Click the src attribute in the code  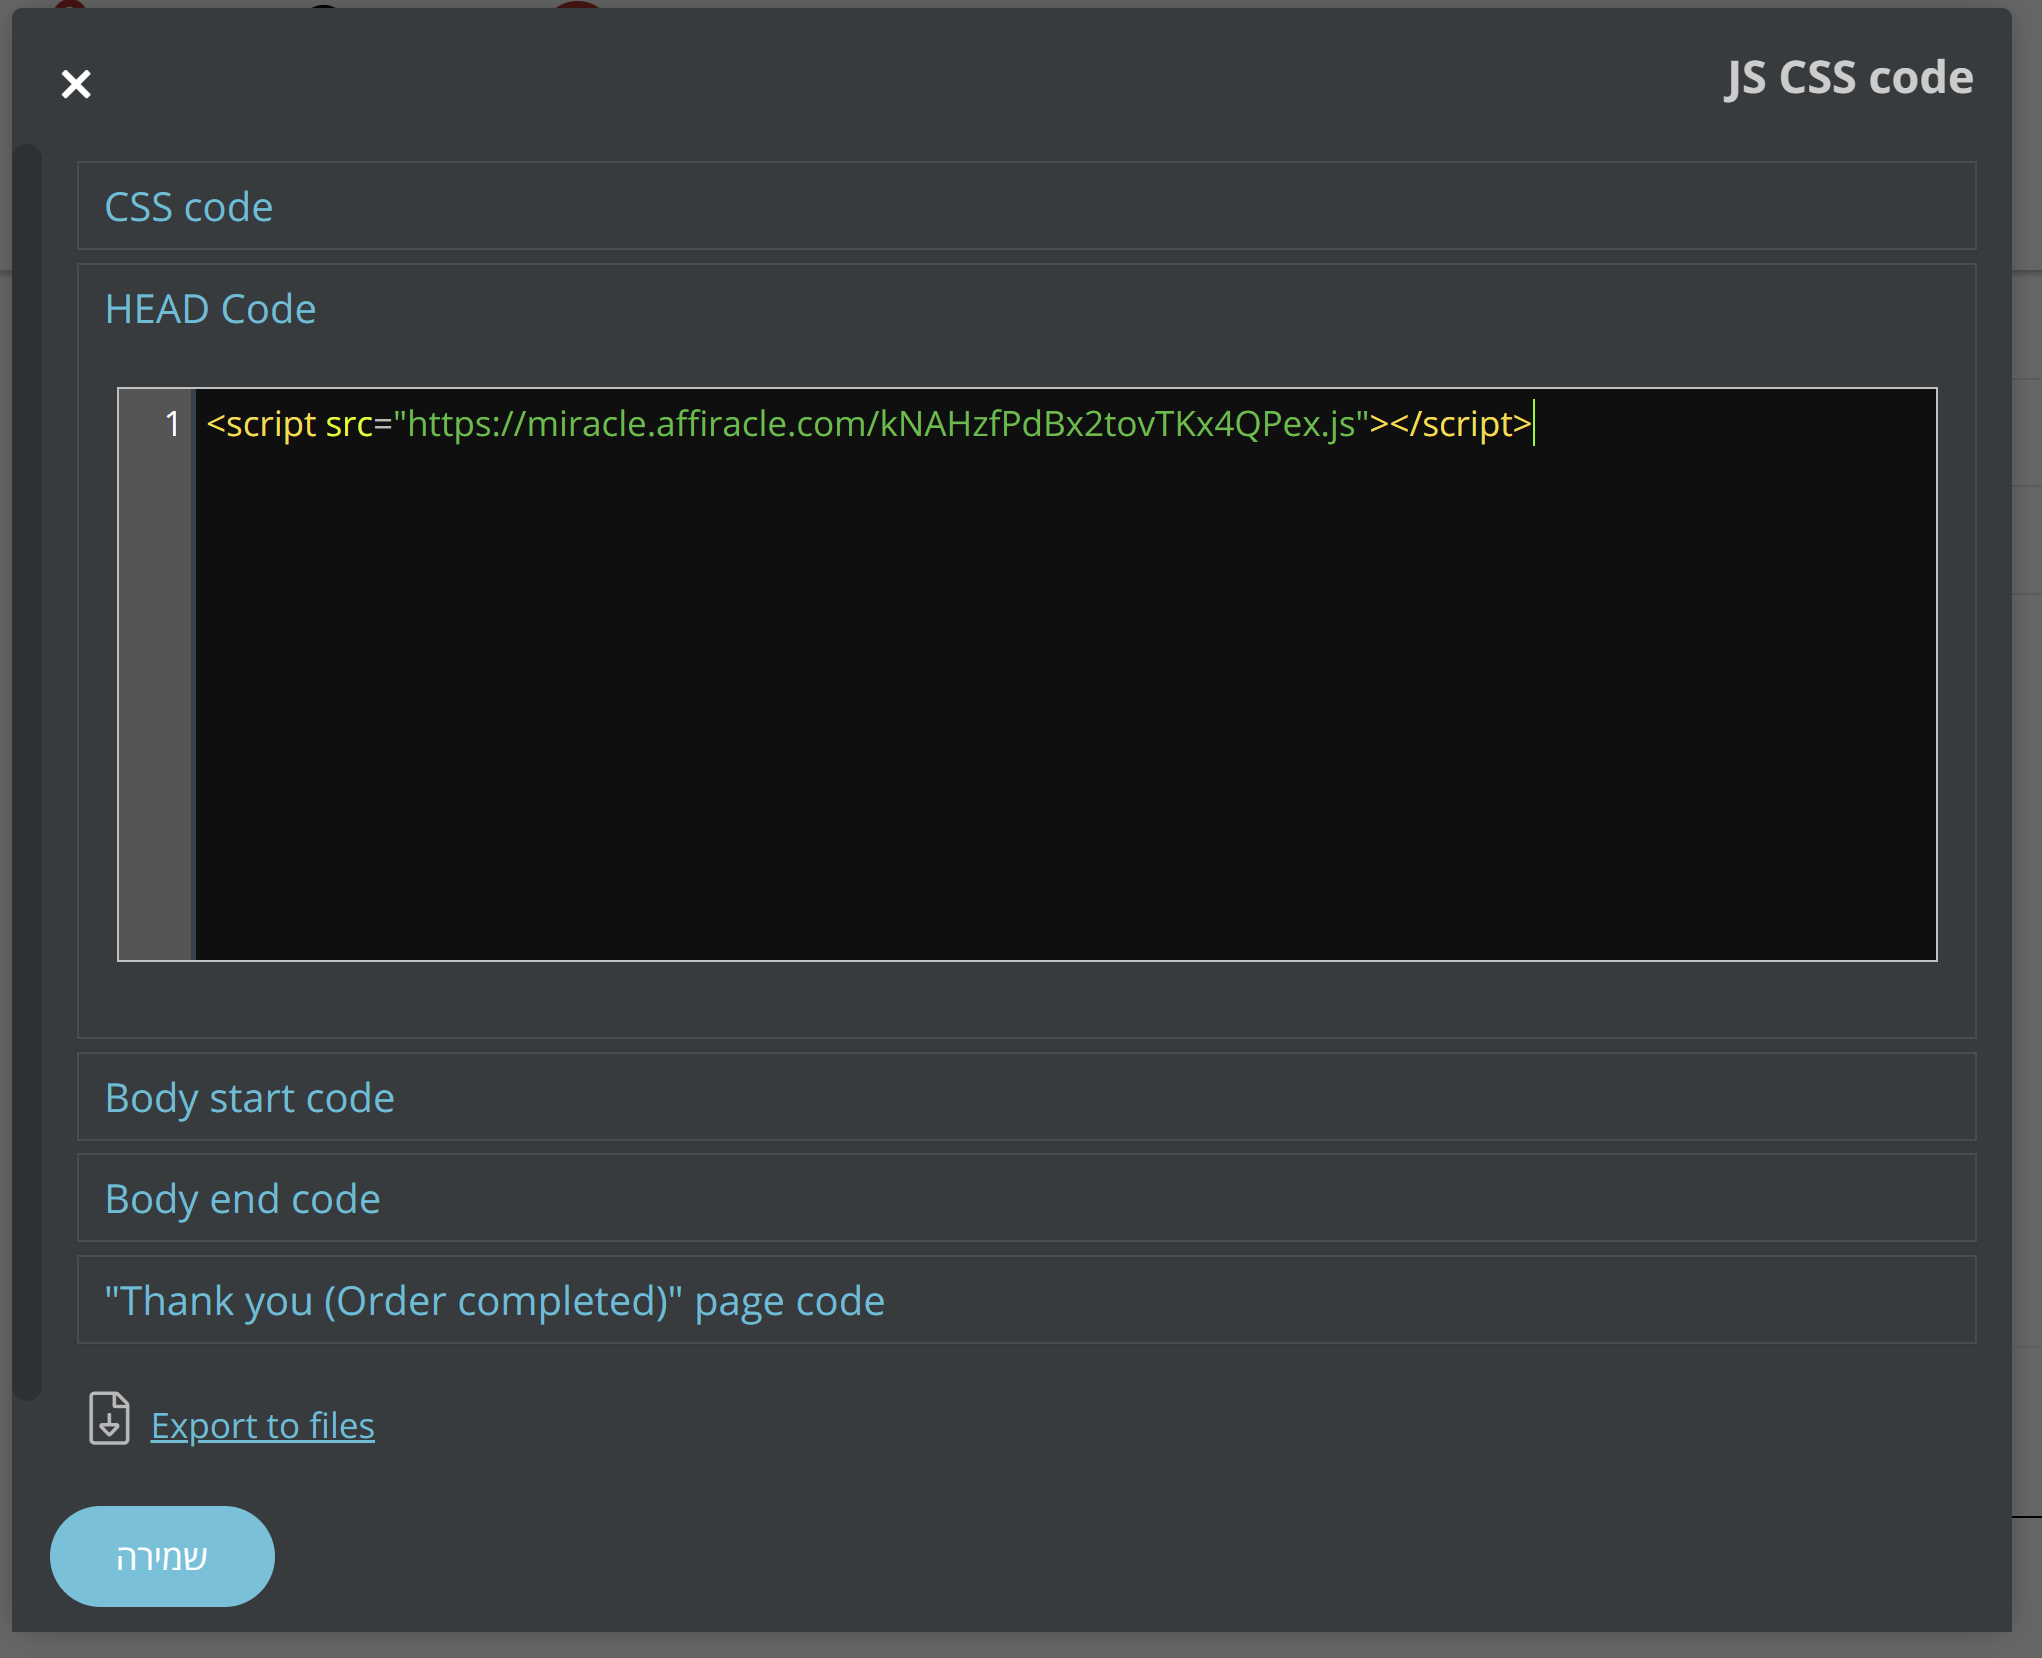click(348, 424)
